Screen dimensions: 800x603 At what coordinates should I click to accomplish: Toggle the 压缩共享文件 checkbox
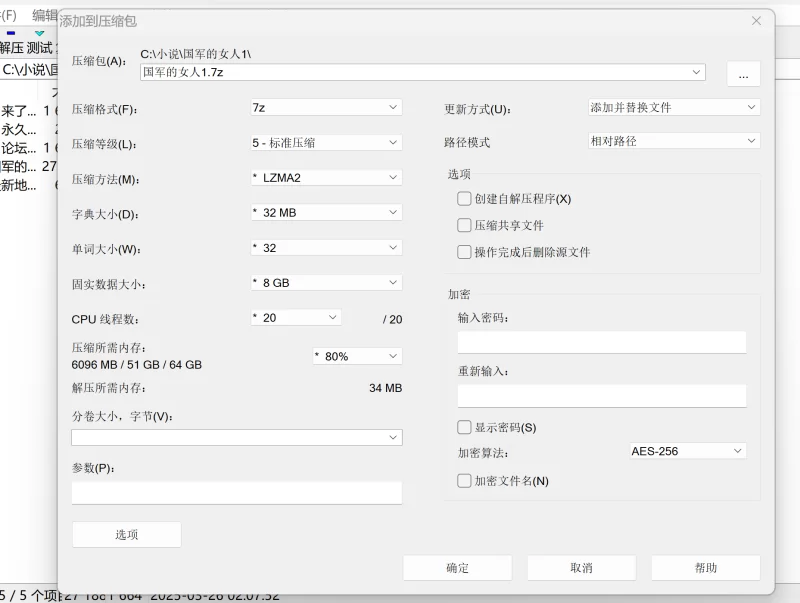[464, 226]
